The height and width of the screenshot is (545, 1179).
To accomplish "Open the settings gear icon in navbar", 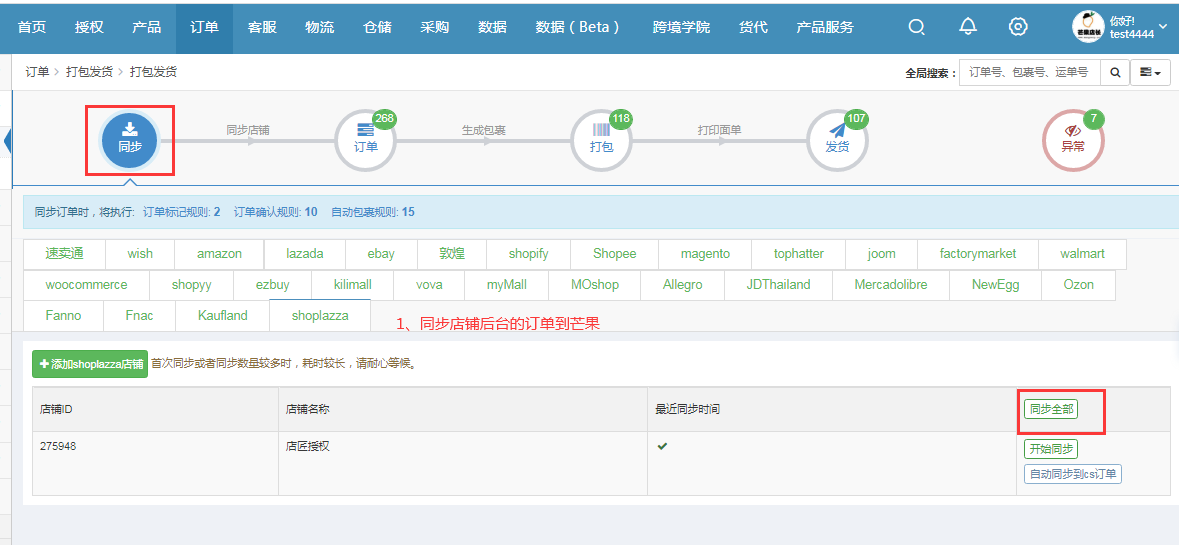I will [1018, 27].
